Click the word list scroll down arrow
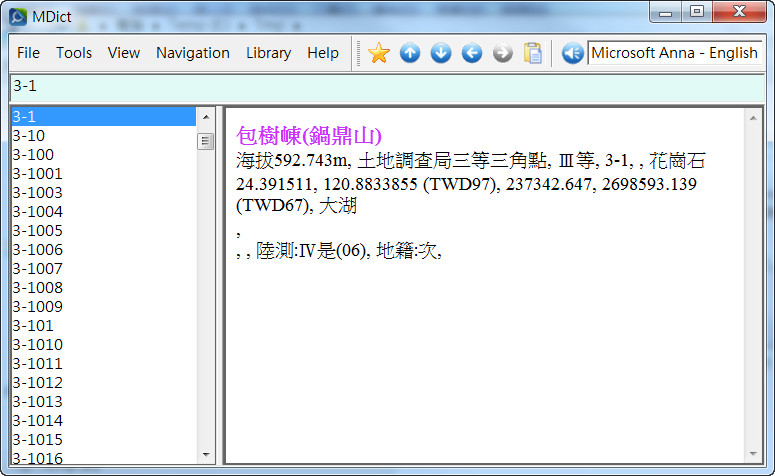Screen dimensions: 775x476 point(206,453)
